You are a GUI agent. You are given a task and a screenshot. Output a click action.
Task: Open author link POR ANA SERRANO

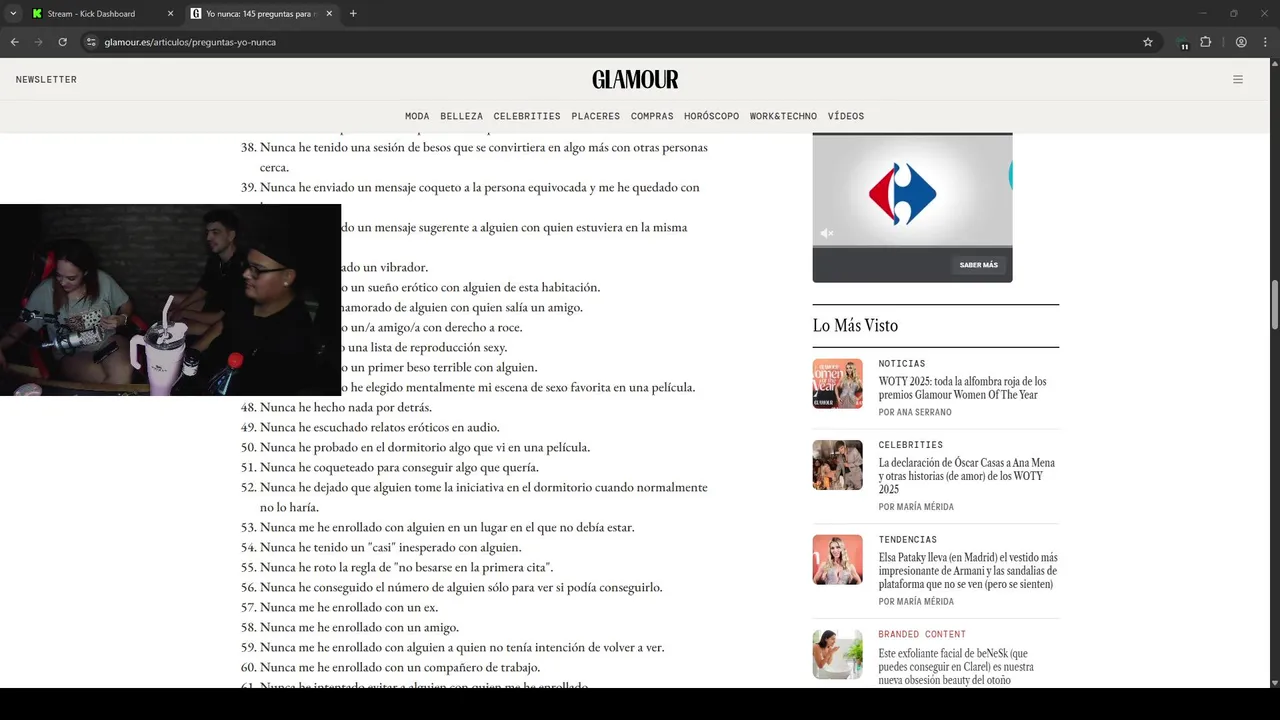[915, 413]
